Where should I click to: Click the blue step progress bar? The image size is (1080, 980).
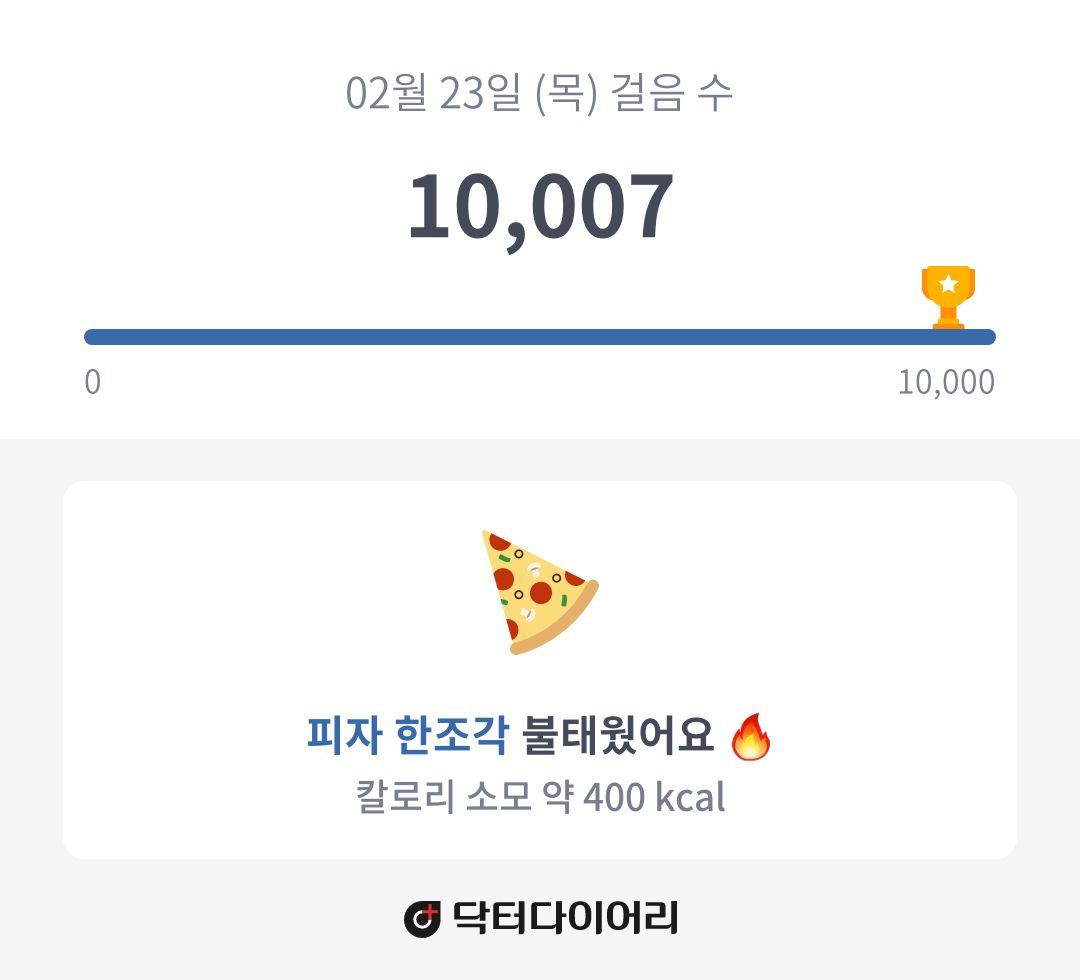[x=540, y=337]
